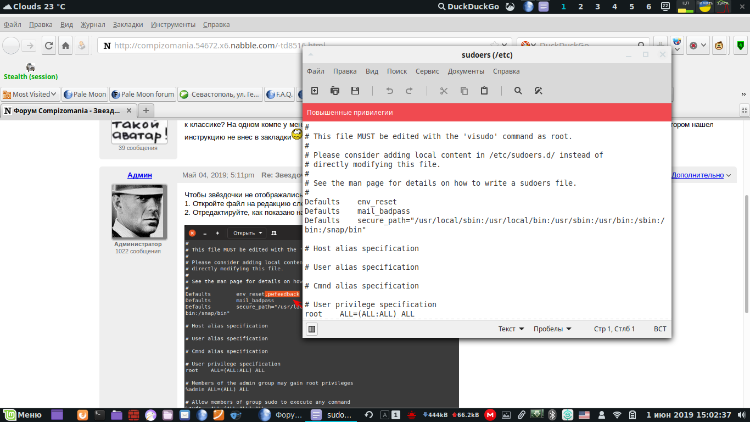Click the cut scissors icon
The width and height of the screenshot is (750, 422).
pos(444,91)
